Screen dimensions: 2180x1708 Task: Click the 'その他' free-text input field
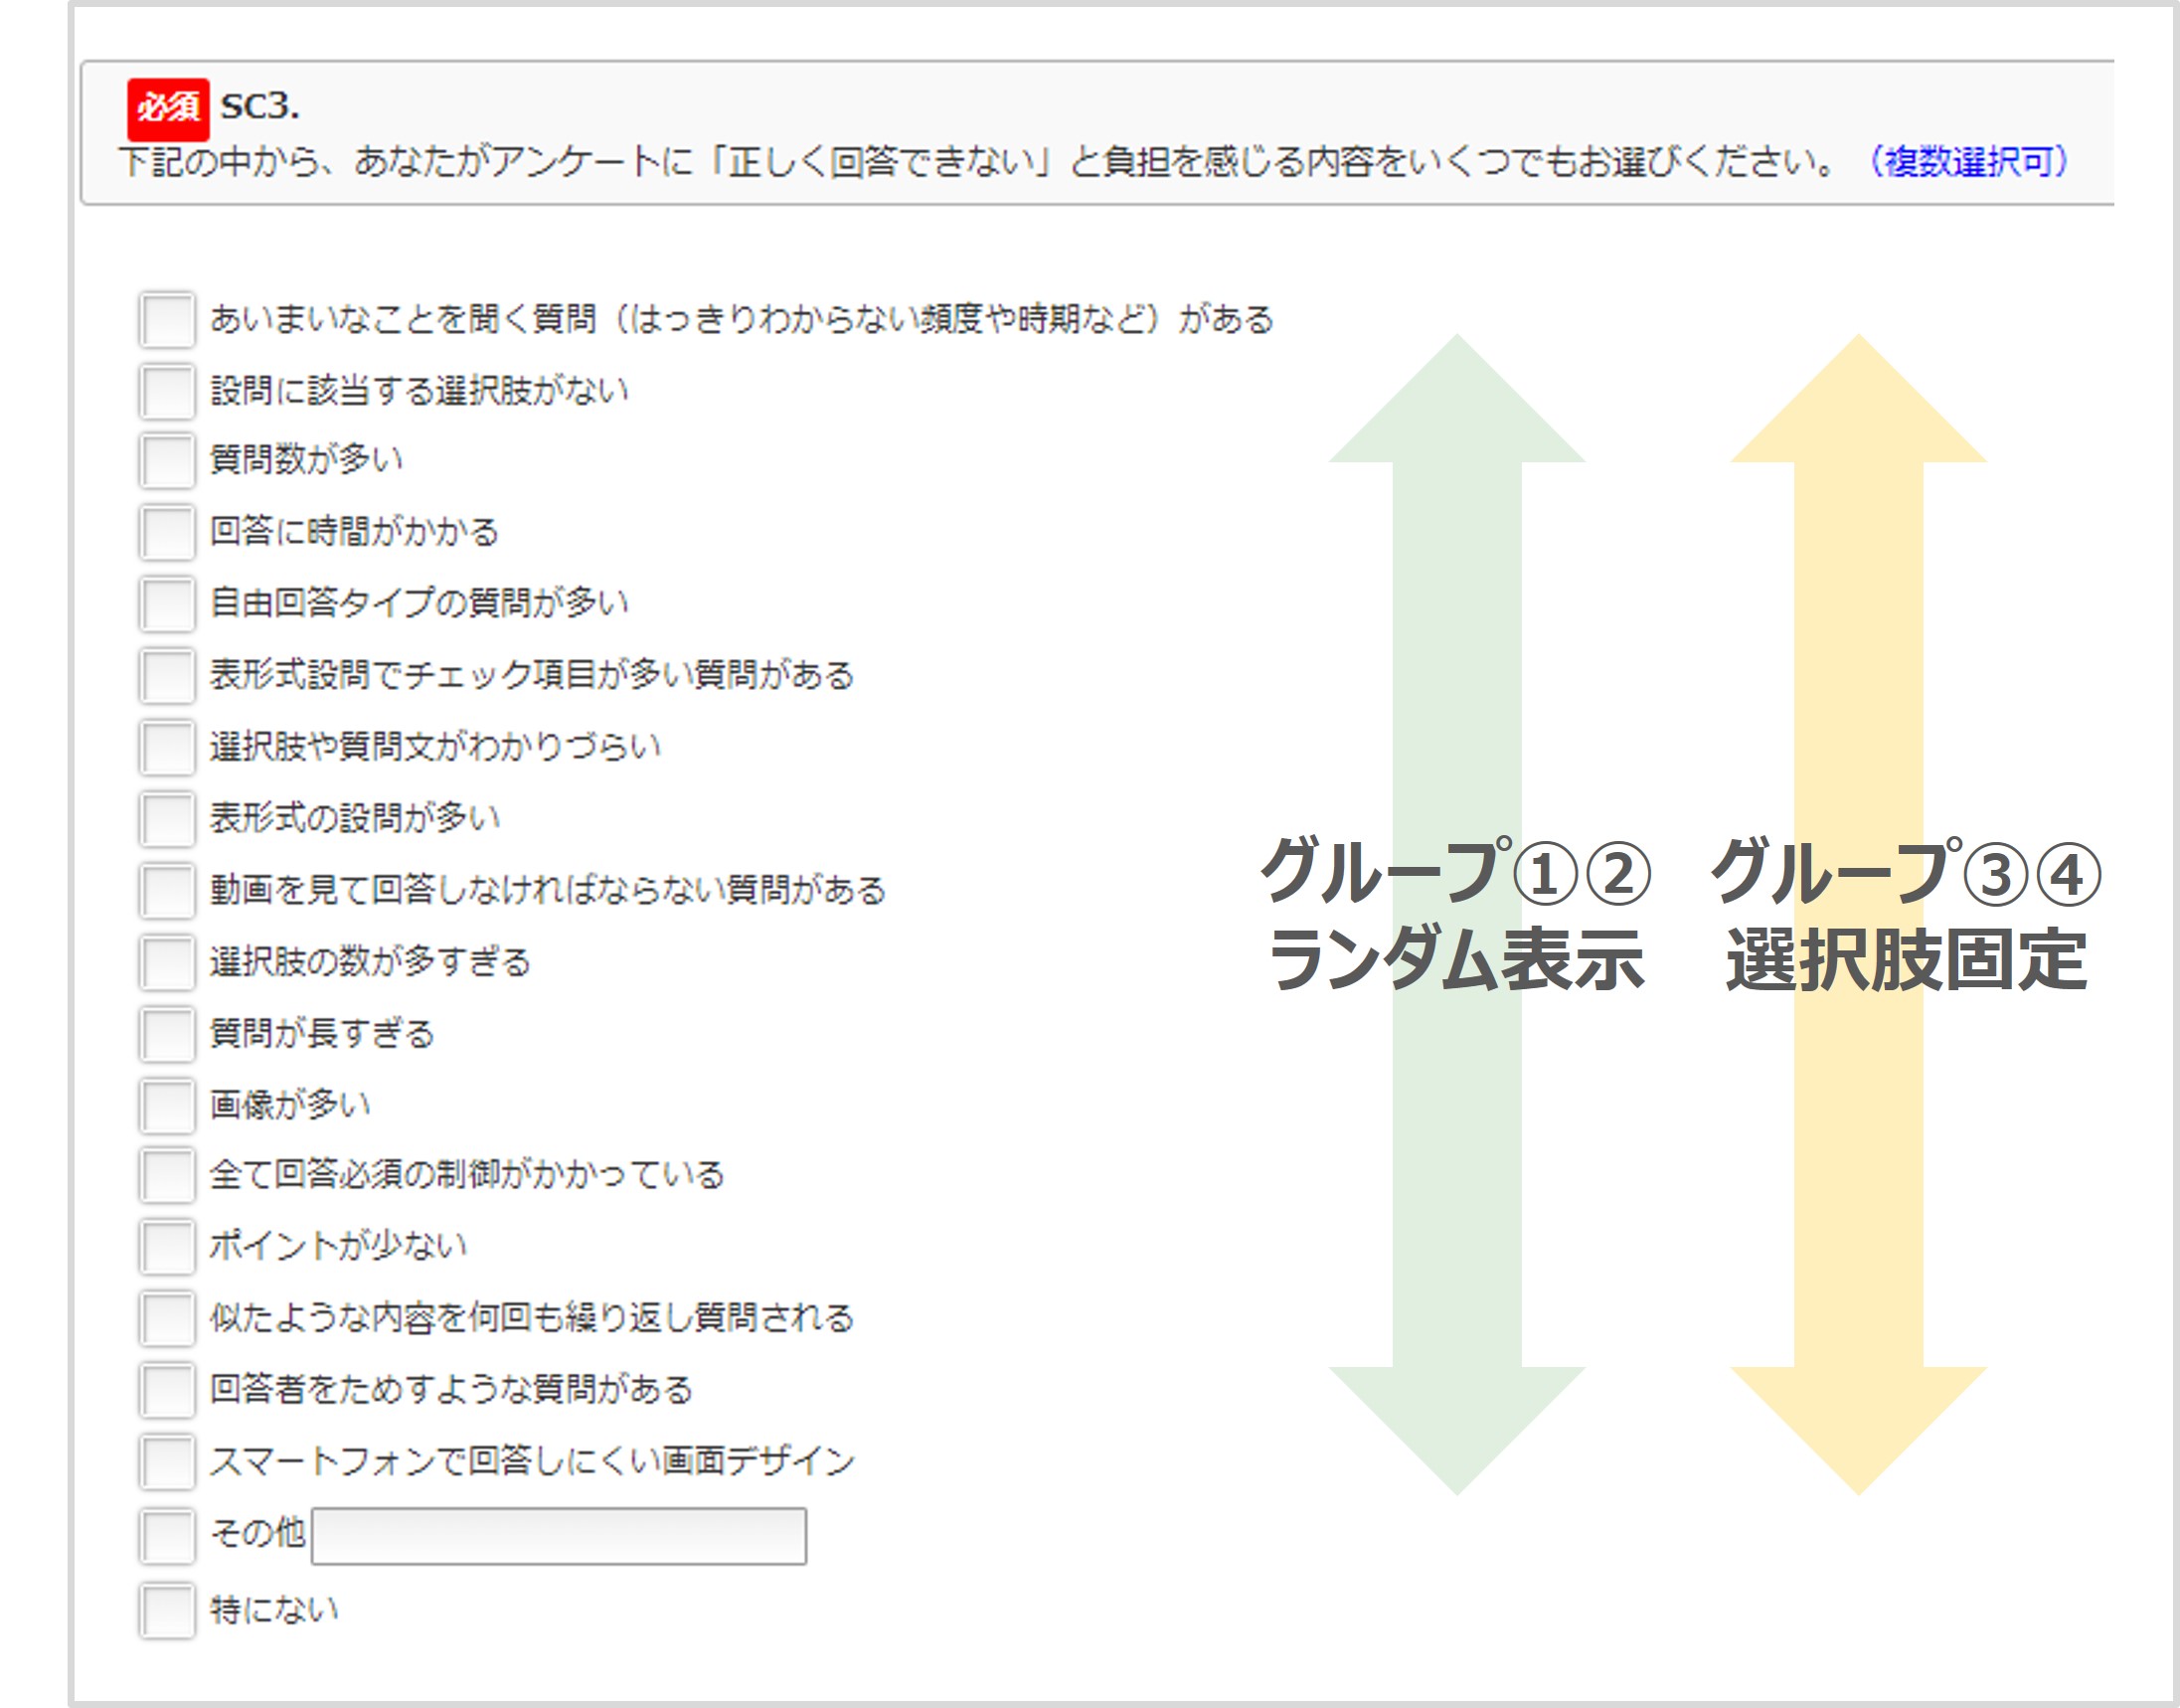tap(558, 1536)
